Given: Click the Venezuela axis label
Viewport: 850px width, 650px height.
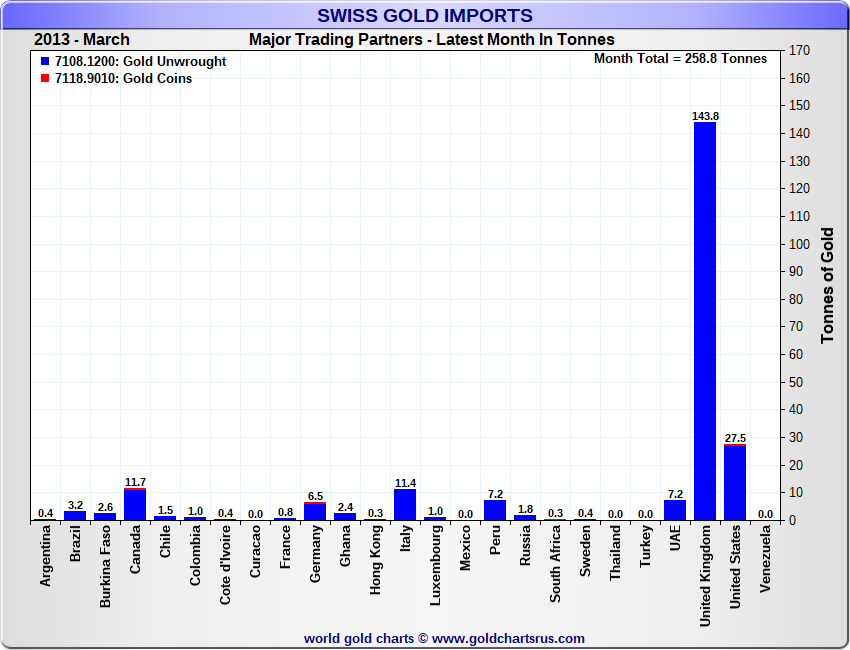Looking at the screenshot, I should pos(766,562).
